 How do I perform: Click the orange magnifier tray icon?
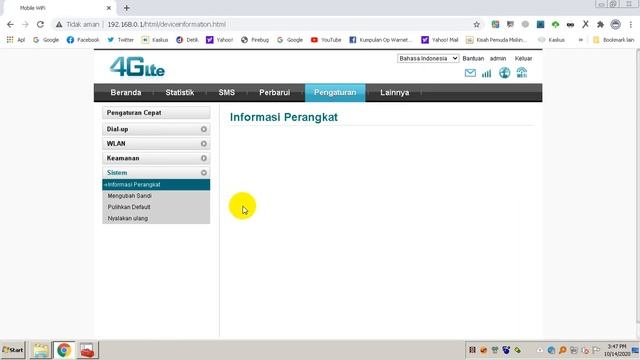(x=562, y=350)
